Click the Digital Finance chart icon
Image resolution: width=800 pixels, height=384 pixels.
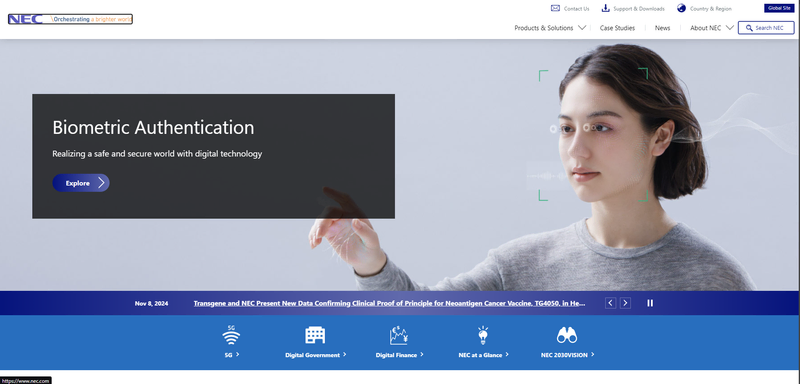click(398, 335)
